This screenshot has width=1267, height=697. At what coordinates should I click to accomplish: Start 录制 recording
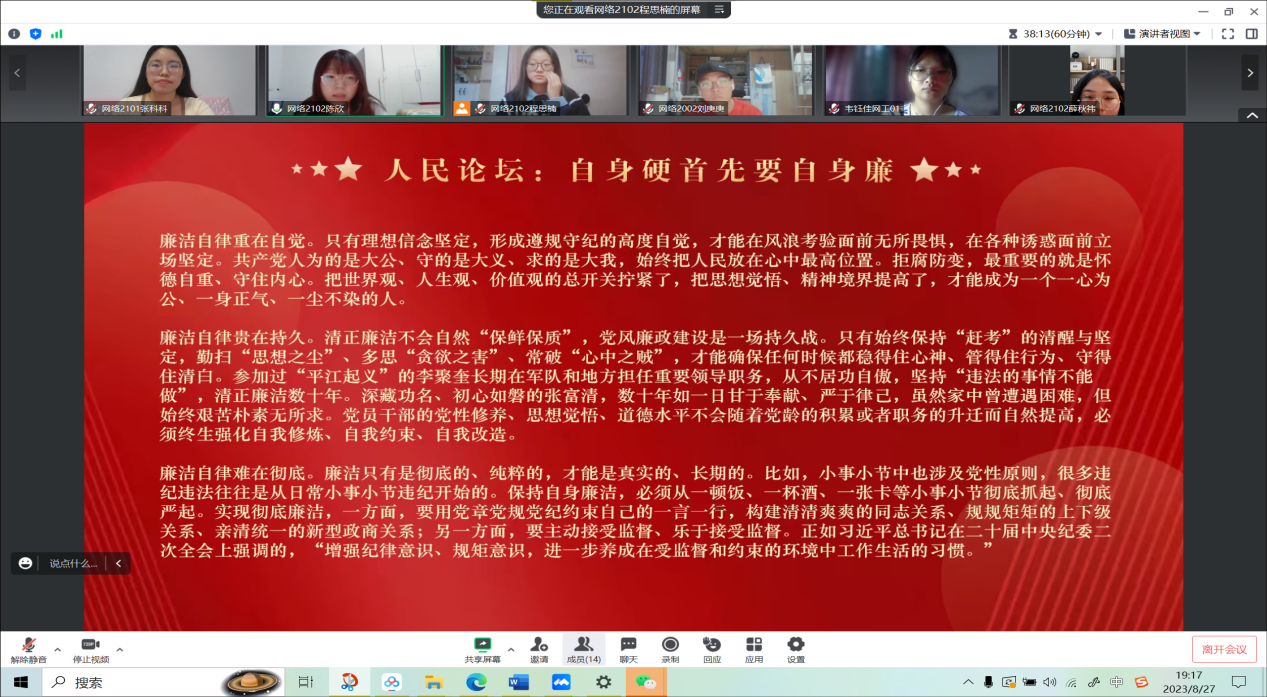670,650
